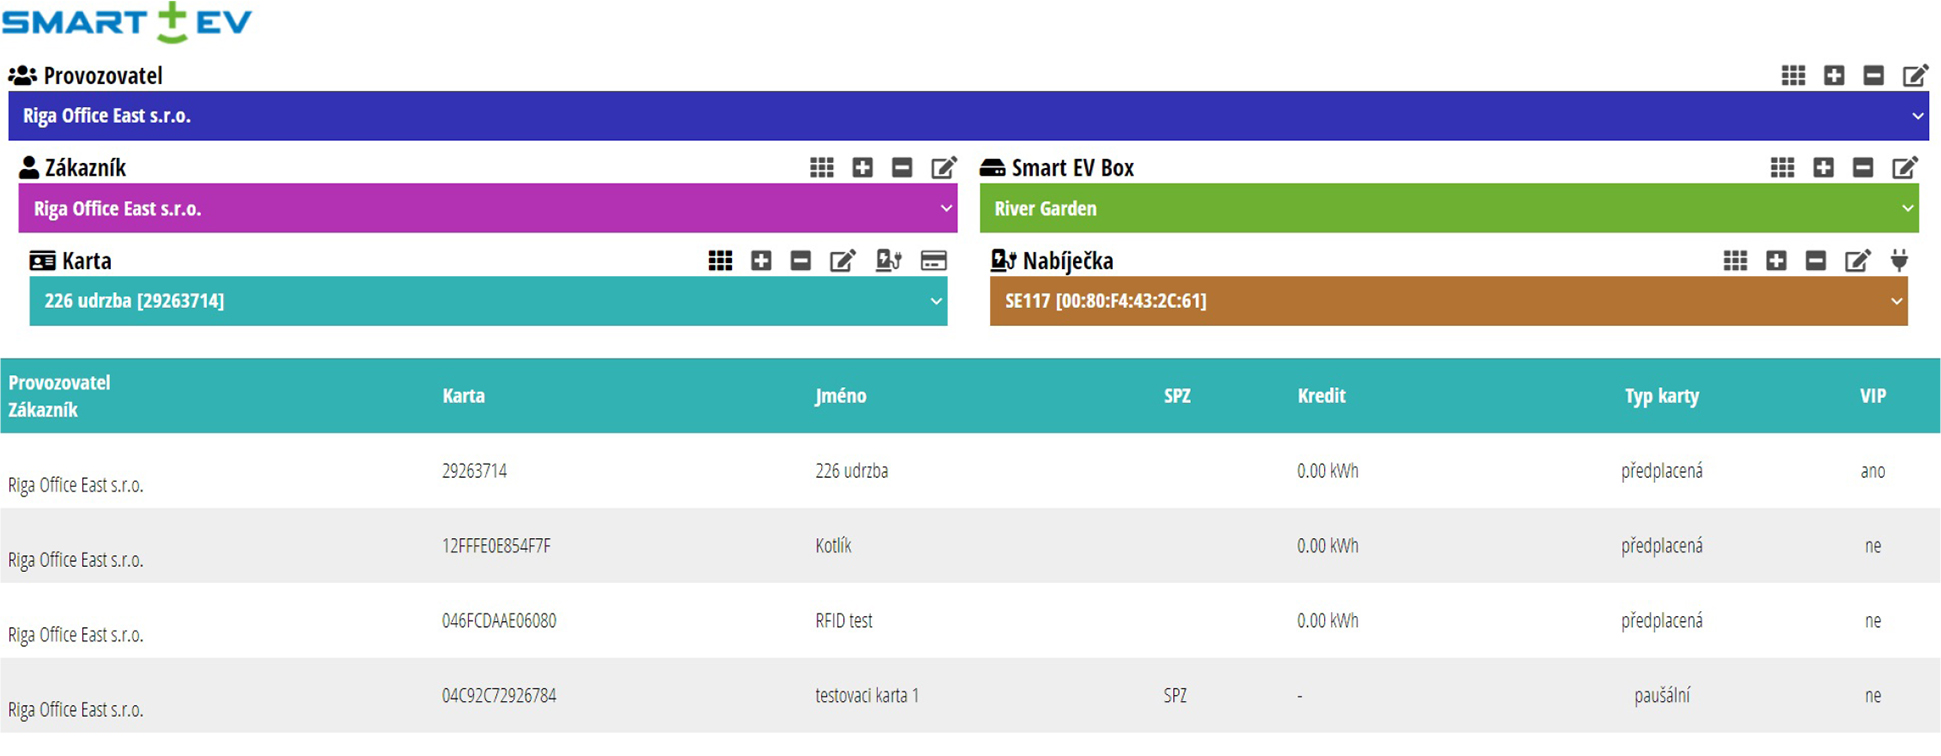
Task: Show the Zákazník list grid view
Action: pyautogui.click(x=822, y=168)
